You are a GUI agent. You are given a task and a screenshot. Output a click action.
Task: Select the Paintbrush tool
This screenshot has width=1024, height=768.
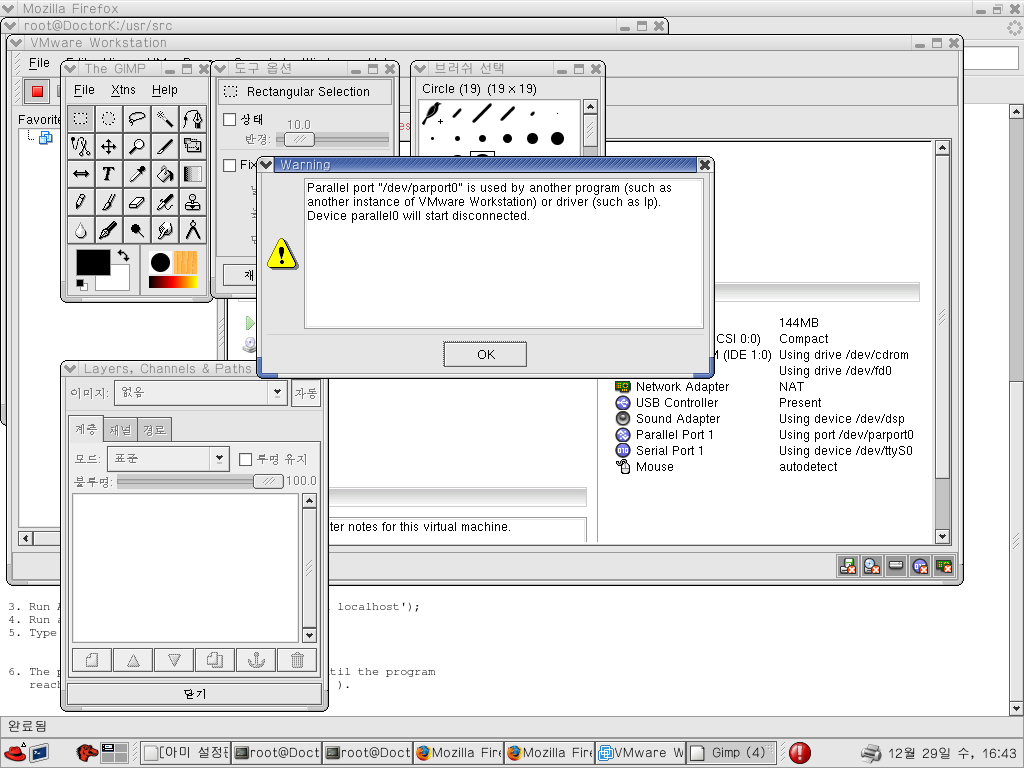pos(108,202)
